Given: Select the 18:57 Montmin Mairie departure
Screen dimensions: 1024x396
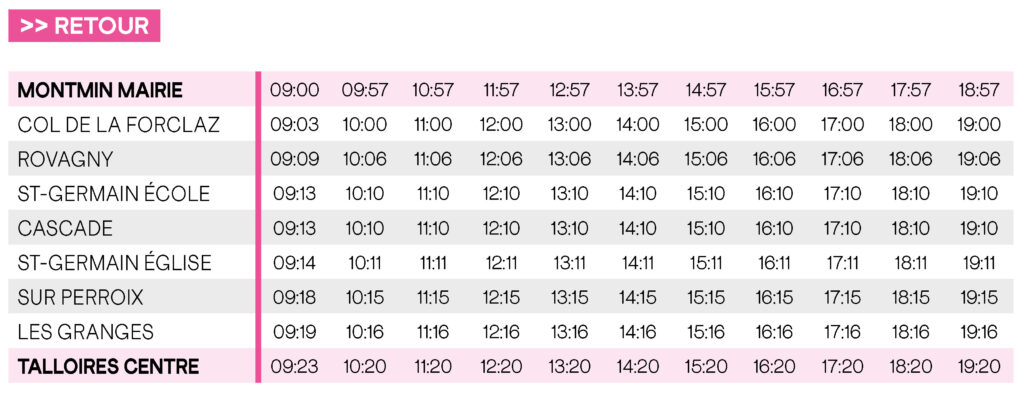Looking at the screenshot, I should 979,90.
